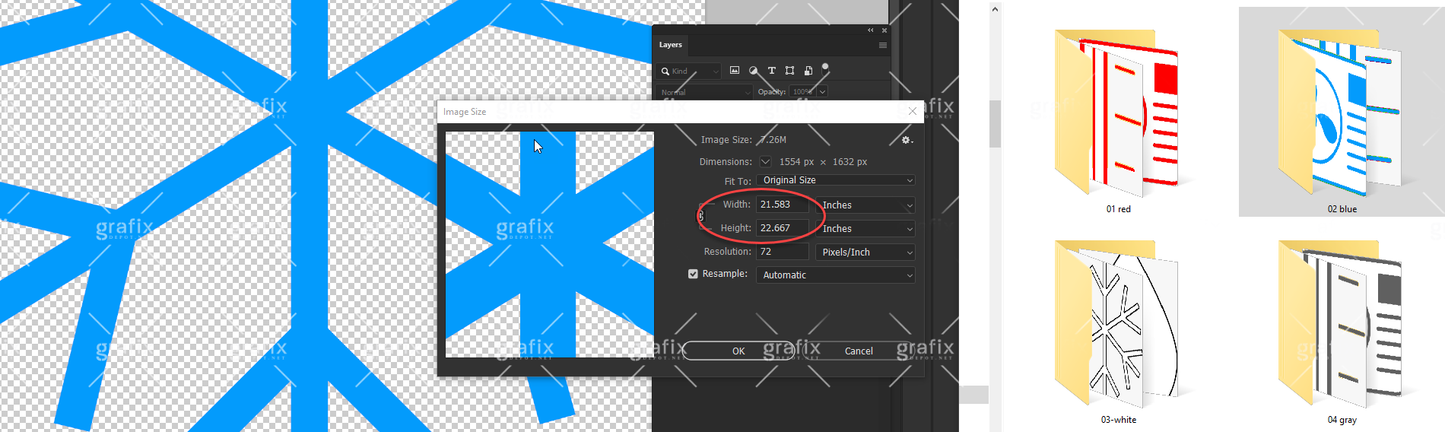The image size is (1445, 432).
Task: Select the Layers tab
Action: click(x=670, y=45)
